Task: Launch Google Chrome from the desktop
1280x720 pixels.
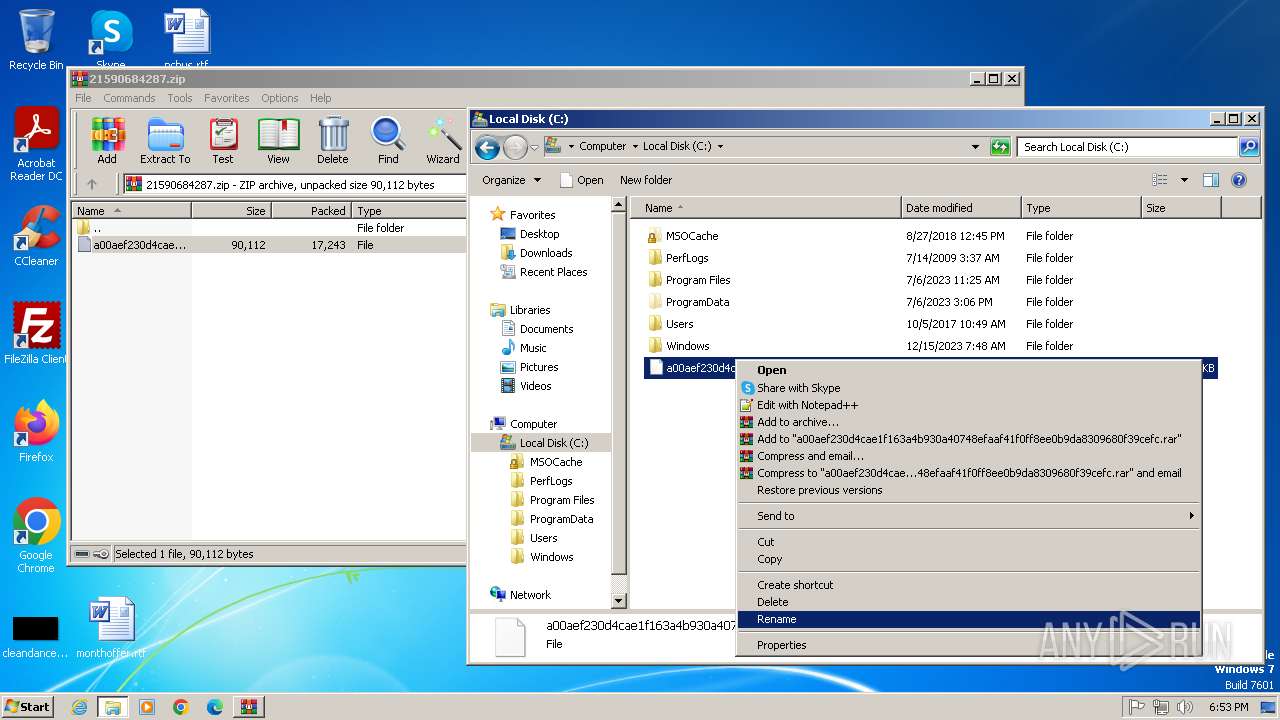Action: pyautogui.click(x=36, y=535)
